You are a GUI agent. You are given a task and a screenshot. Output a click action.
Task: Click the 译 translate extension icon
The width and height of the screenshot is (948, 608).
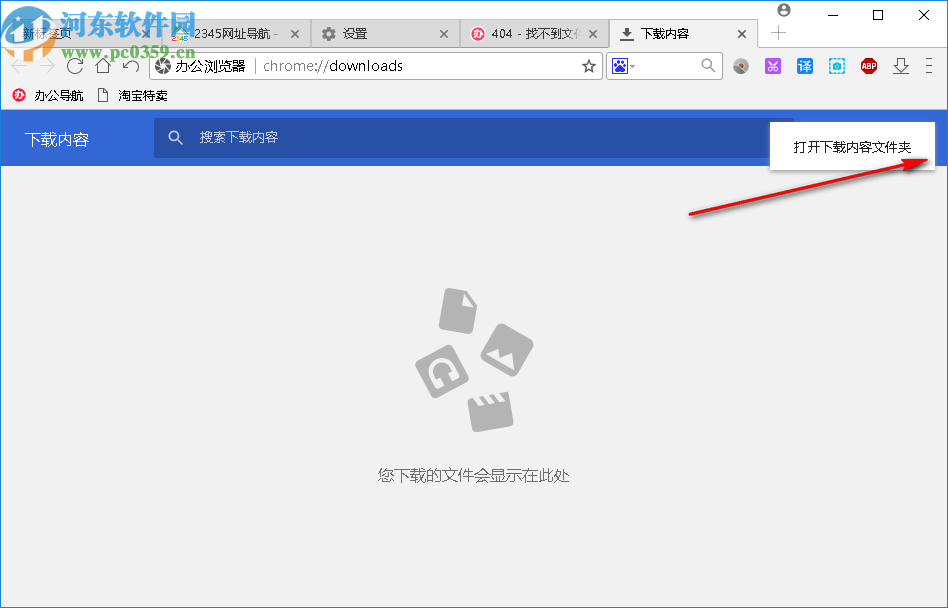(805, 66)
